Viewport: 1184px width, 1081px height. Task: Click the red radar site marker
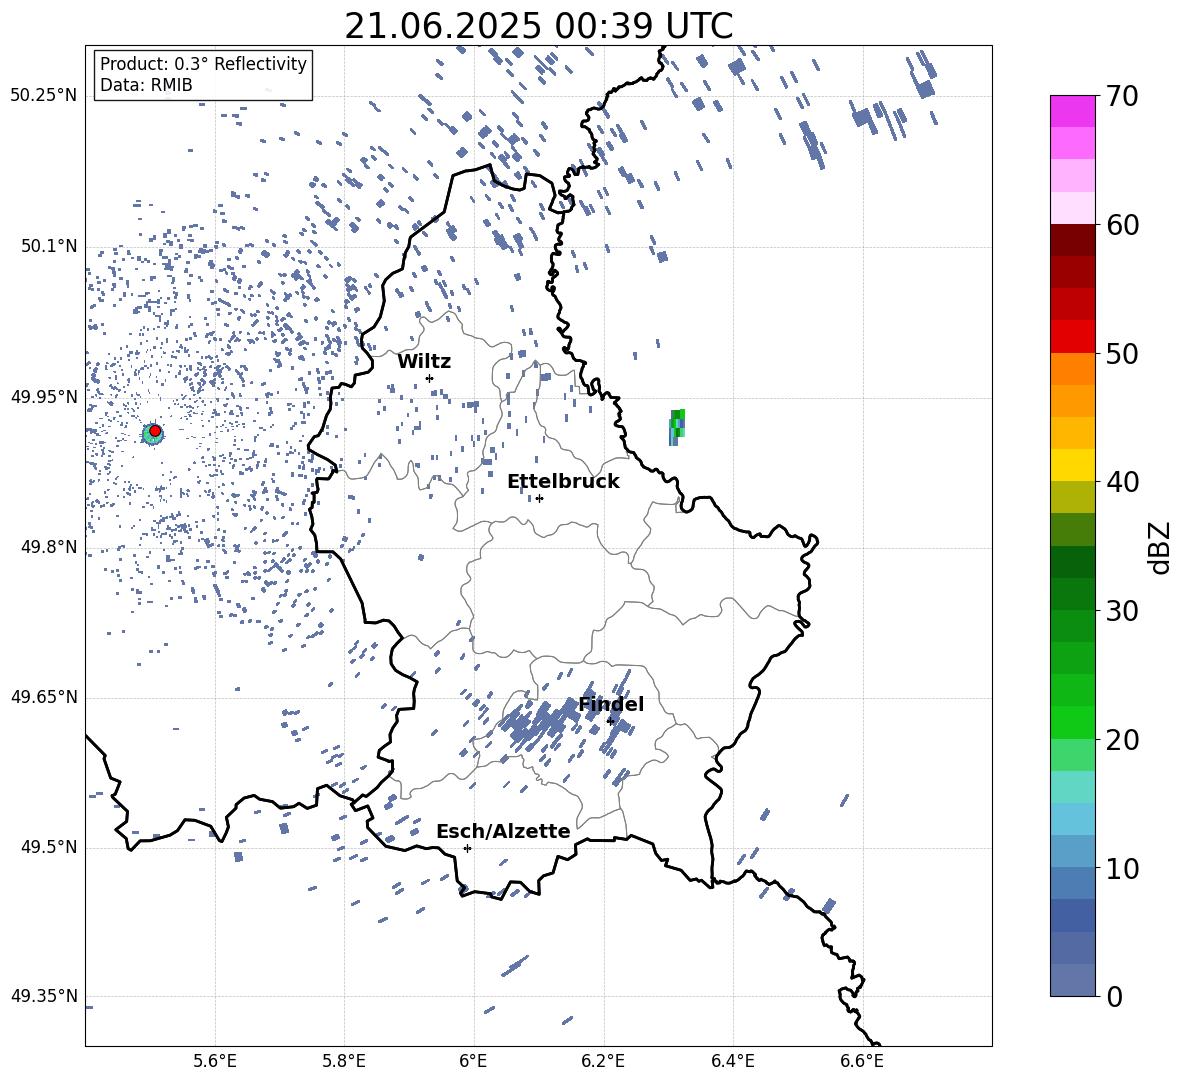(x=155, y=431)
